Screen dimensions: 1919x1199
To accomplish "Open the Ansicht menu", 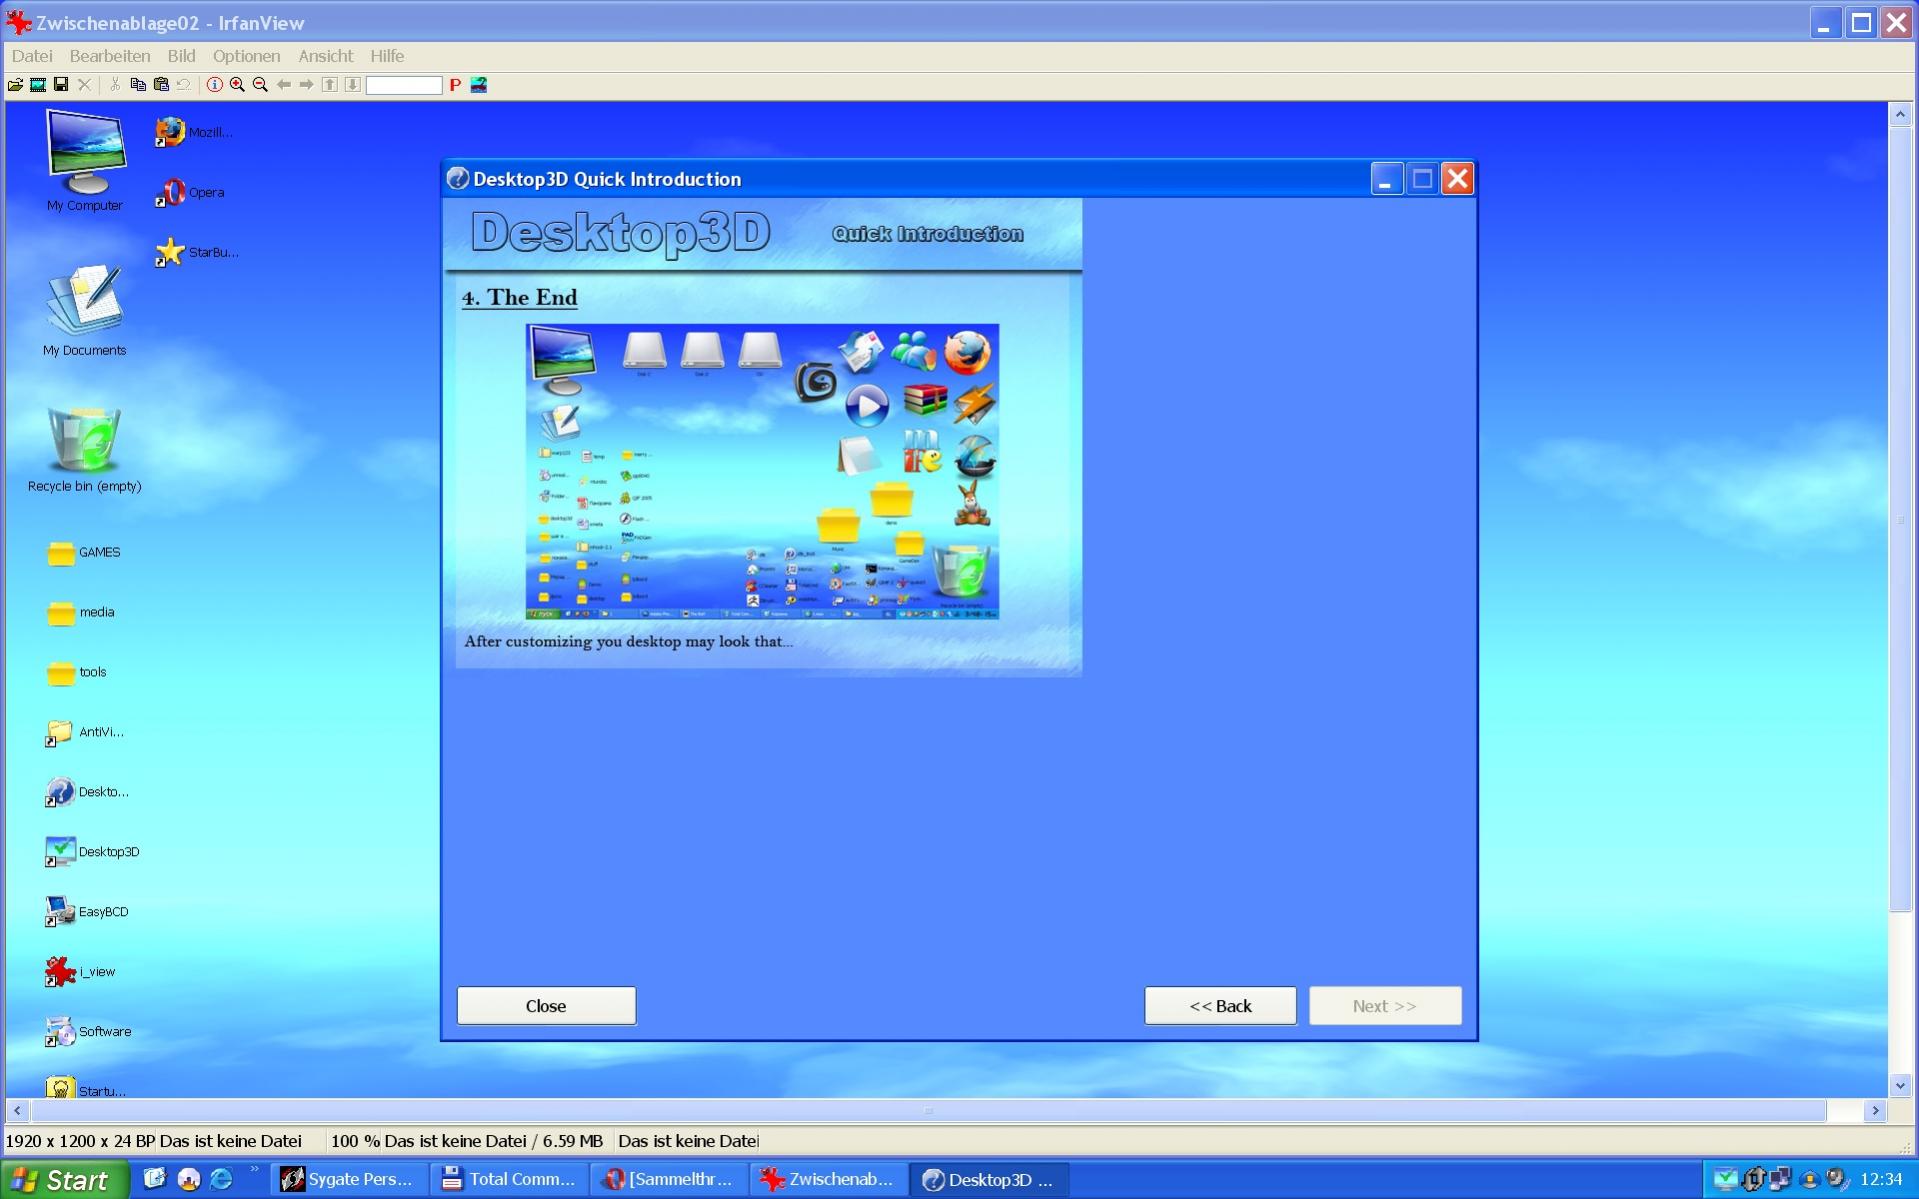I will 326,56.
